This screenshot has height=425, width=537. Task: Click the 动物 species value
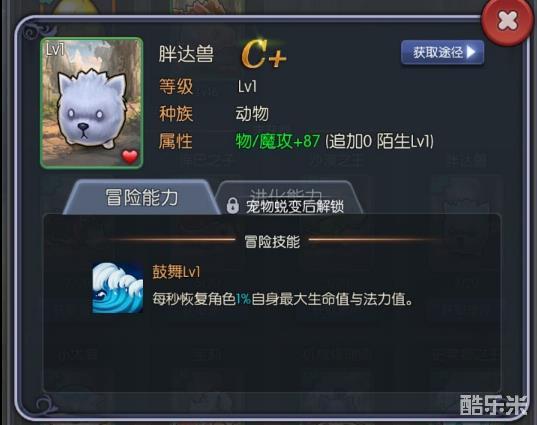(x=252, y=113)
